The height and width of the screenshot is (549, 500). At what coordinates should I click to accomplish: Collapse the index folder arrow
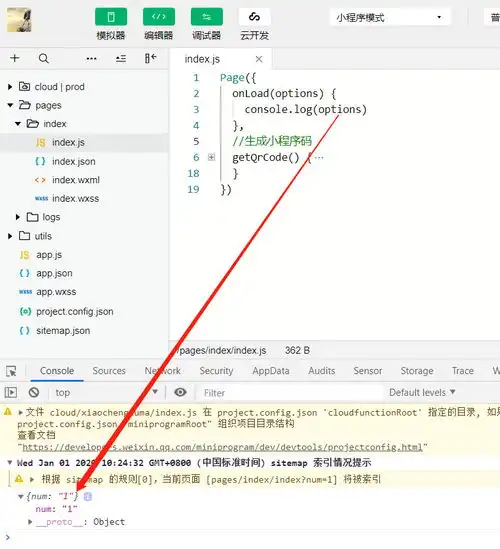point(18,124)
